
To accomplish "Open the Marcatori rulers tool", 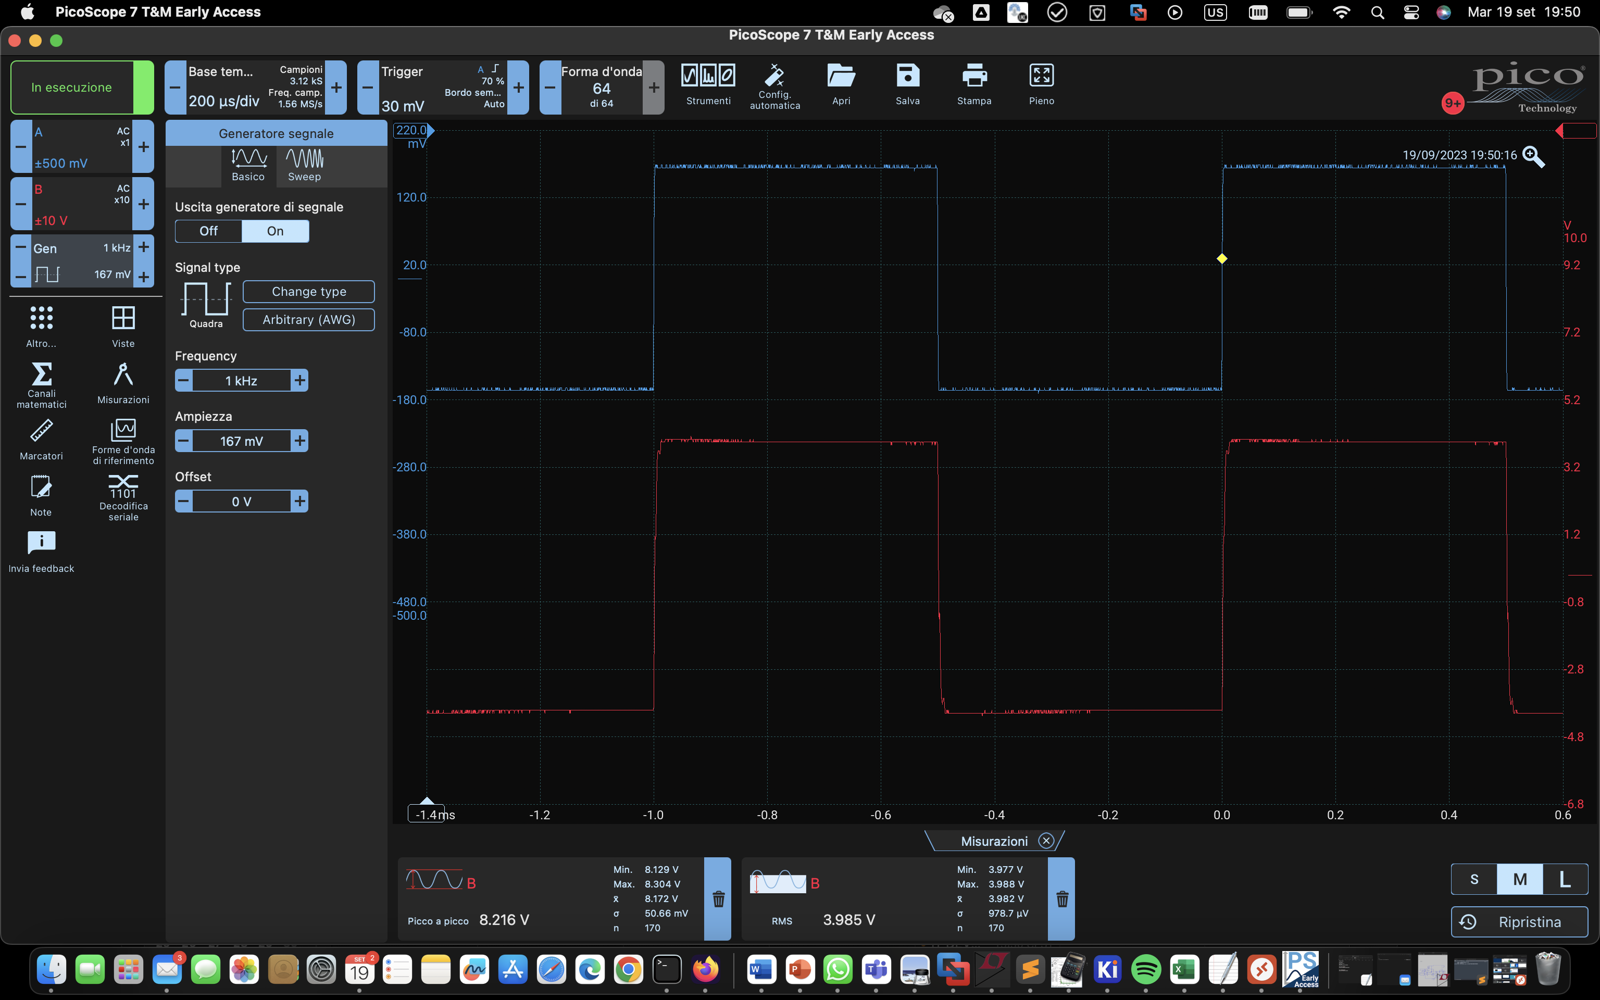I will 41,440.
